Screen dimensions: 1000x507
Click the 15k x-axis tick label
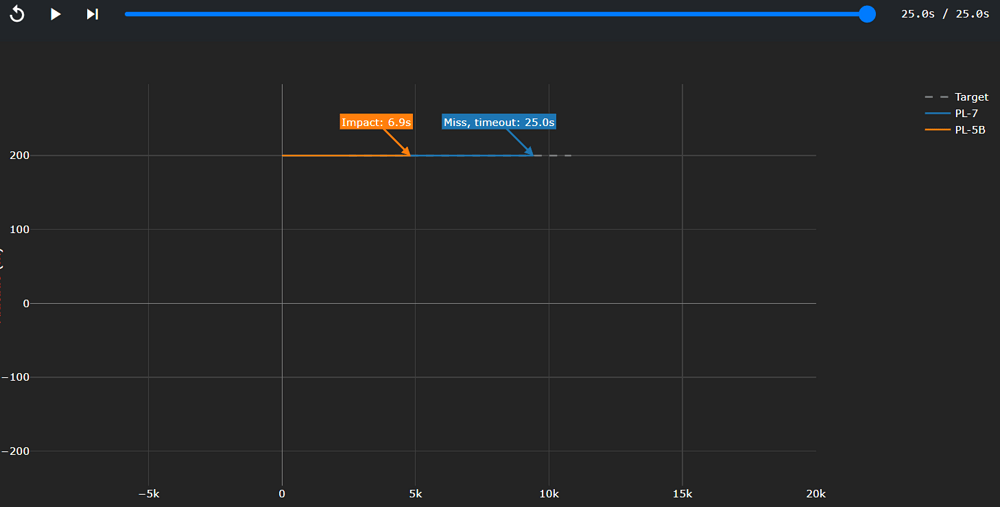(x=682, y=493)
